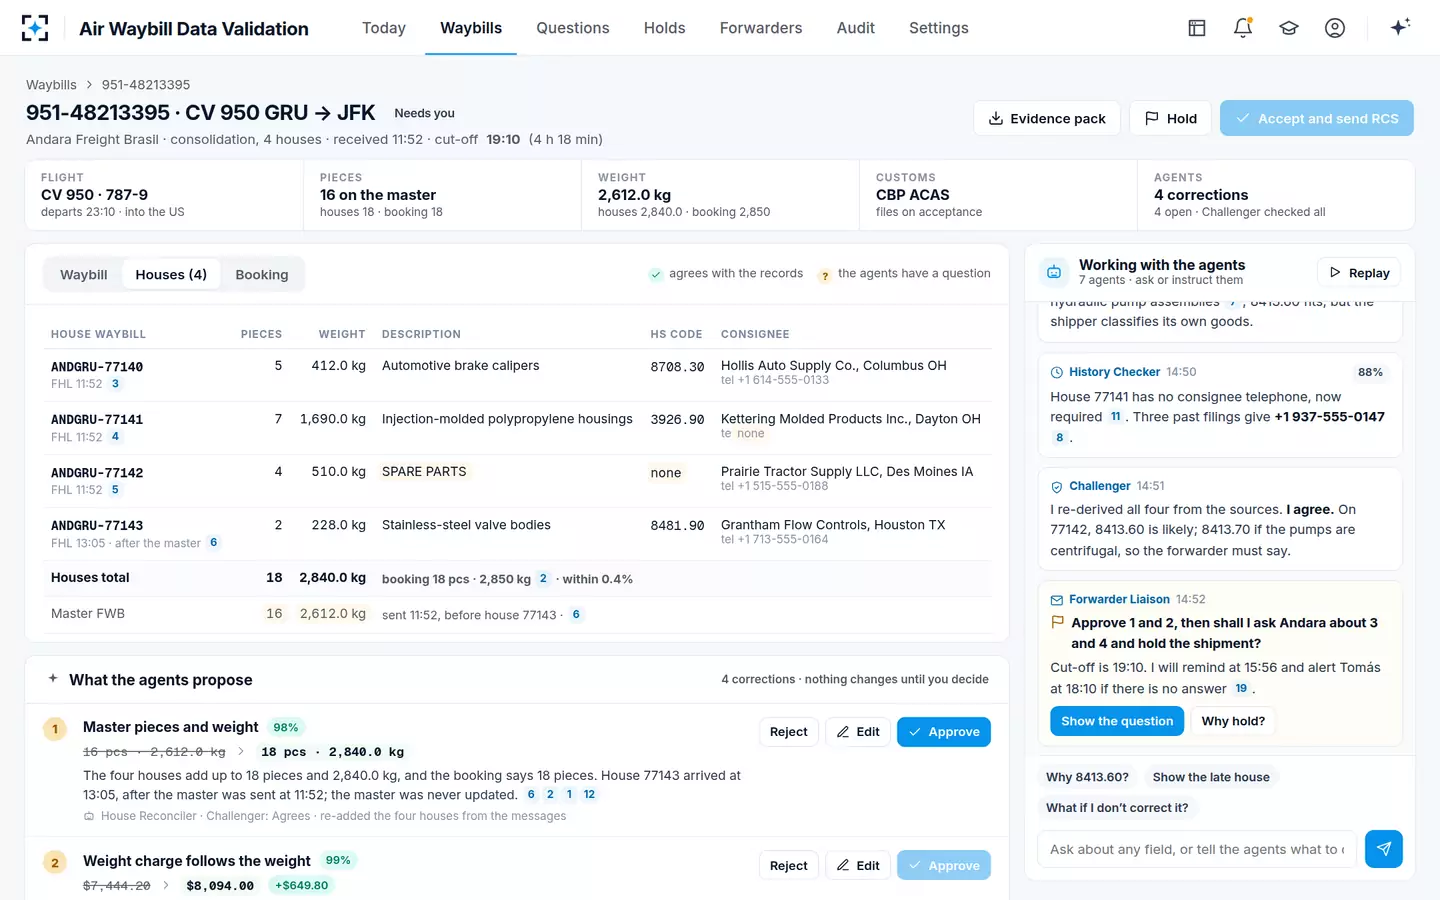The width and height of the screenshot is (1440, 900).
Task: Open source reference 6 in Master FWB row
Action: point(576,614)
